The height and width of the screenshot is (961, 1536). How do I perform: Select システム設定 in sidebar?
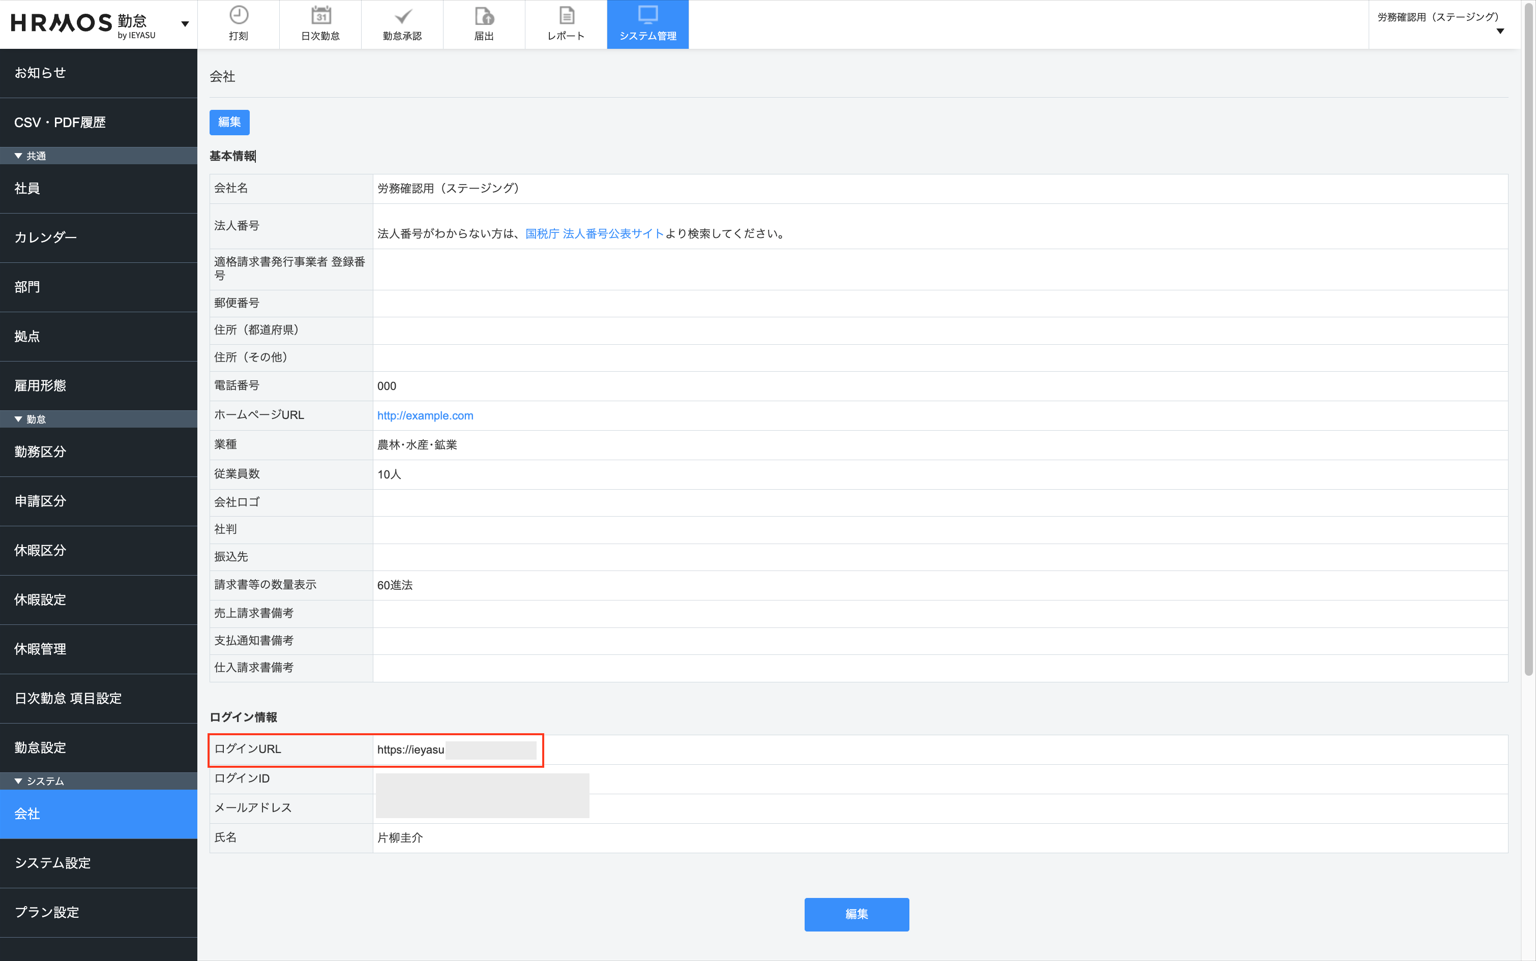(x=98, y=863)
